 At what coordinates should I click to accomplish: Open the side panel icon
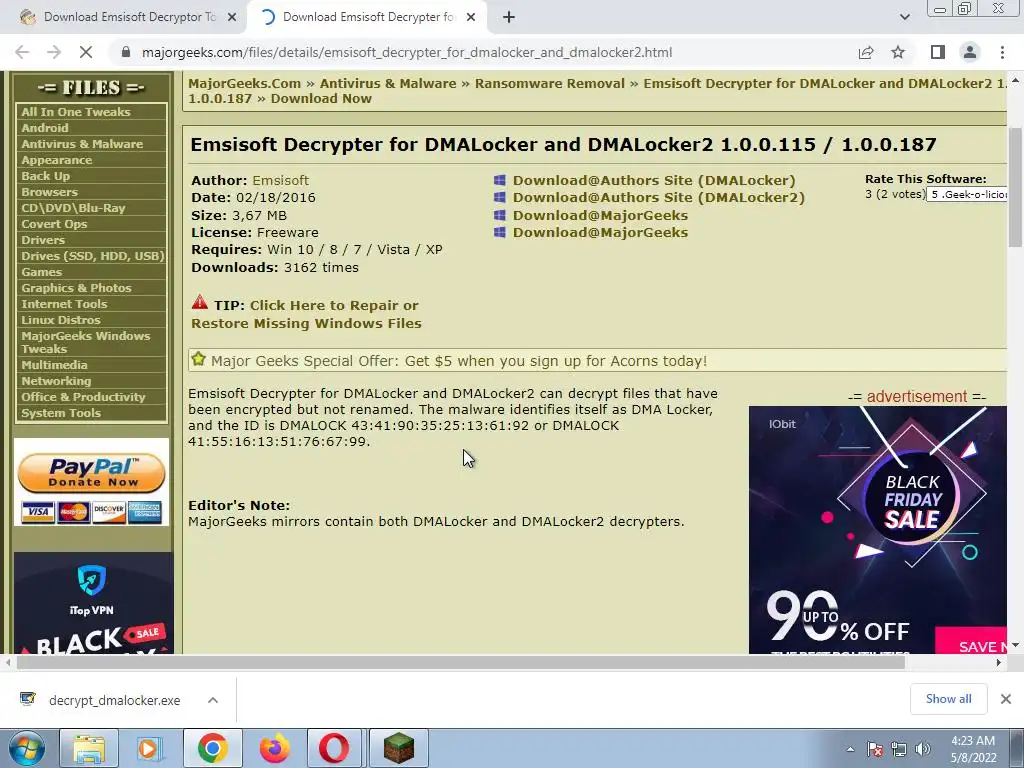tap(938, 52)
